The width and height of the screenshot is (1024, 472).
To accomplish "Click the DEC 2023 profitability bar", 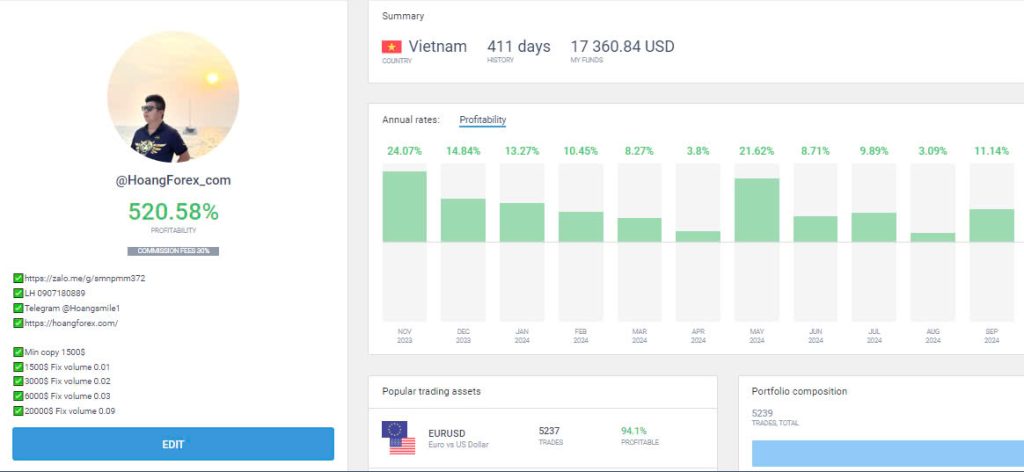I will coord(463,221).
